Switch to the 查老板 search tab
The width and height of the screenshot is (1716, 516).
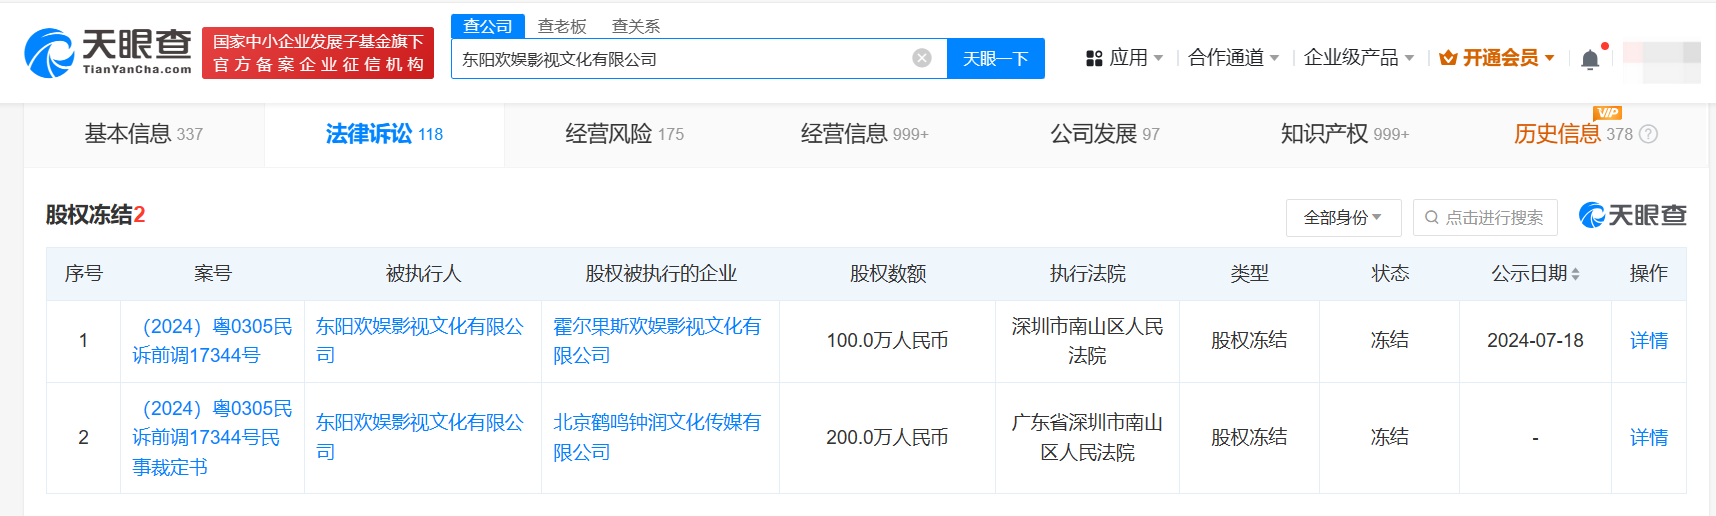562,26
